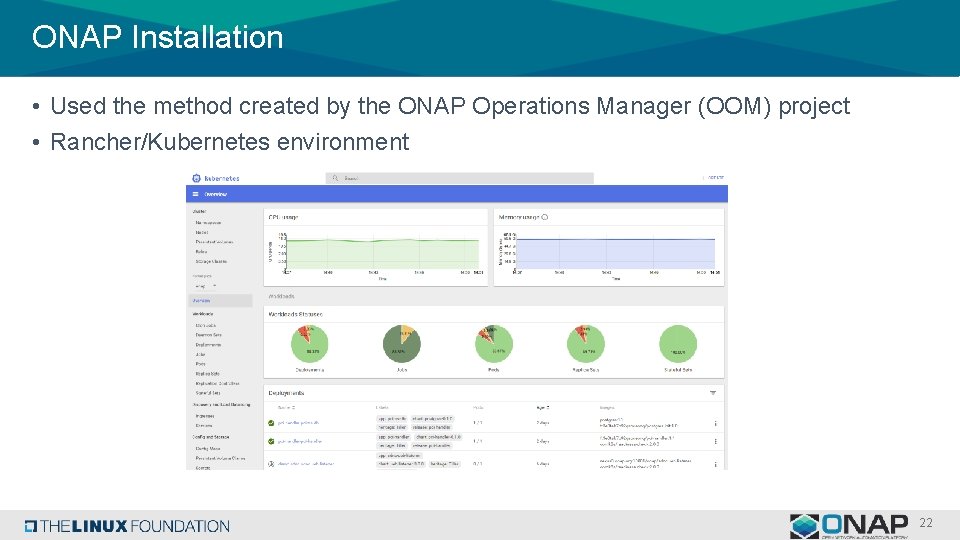
Task: Click the Deployments status pie chart
Action: click(x=309, y=344)
